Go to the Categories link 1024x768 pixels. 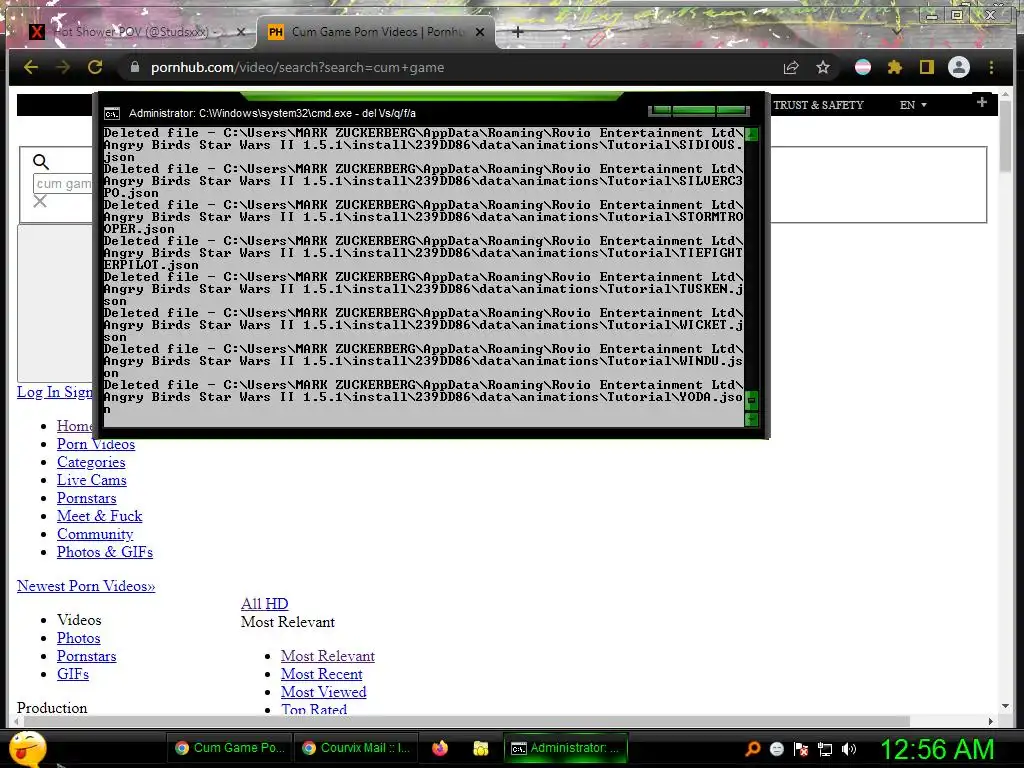click(91, 462)
